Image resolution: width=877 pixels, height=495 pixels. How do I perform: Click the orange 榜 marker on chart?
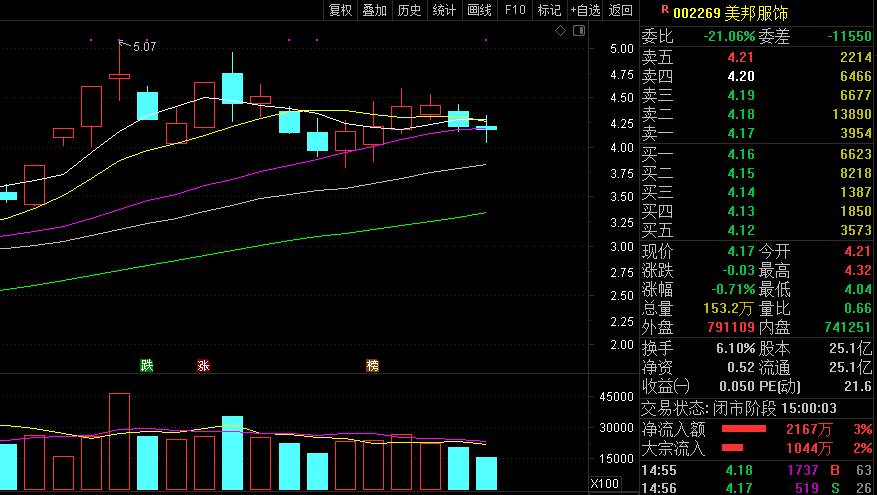click(x=373, y=366)
